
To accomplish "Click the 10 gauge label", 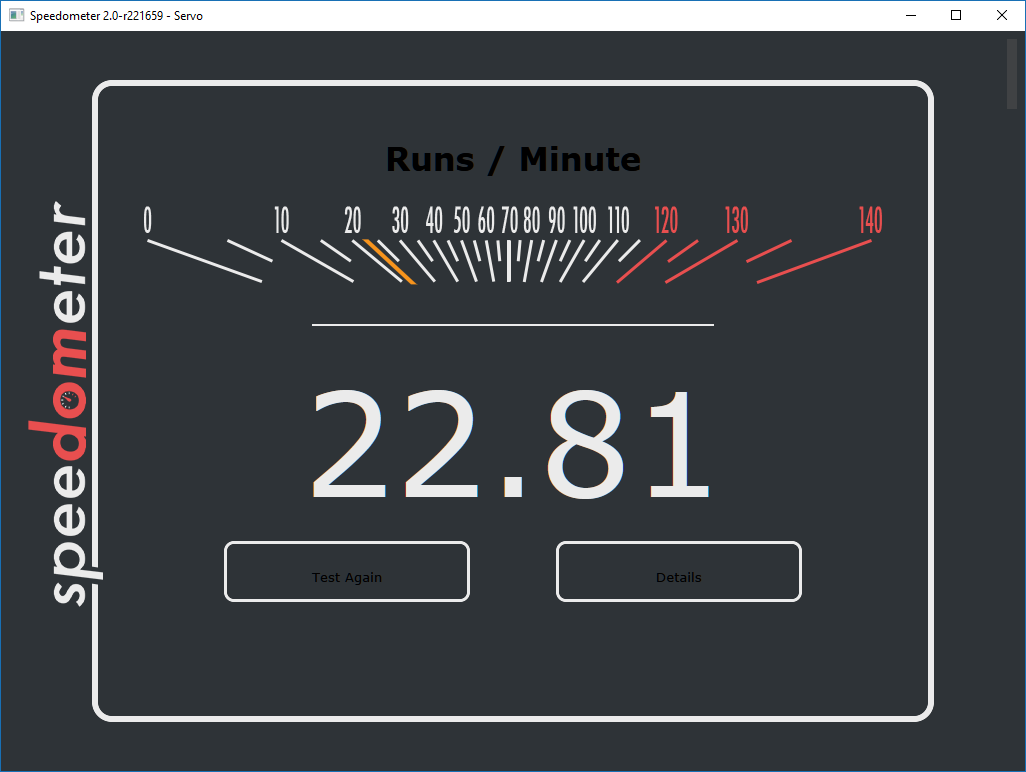I will (281, 220).
